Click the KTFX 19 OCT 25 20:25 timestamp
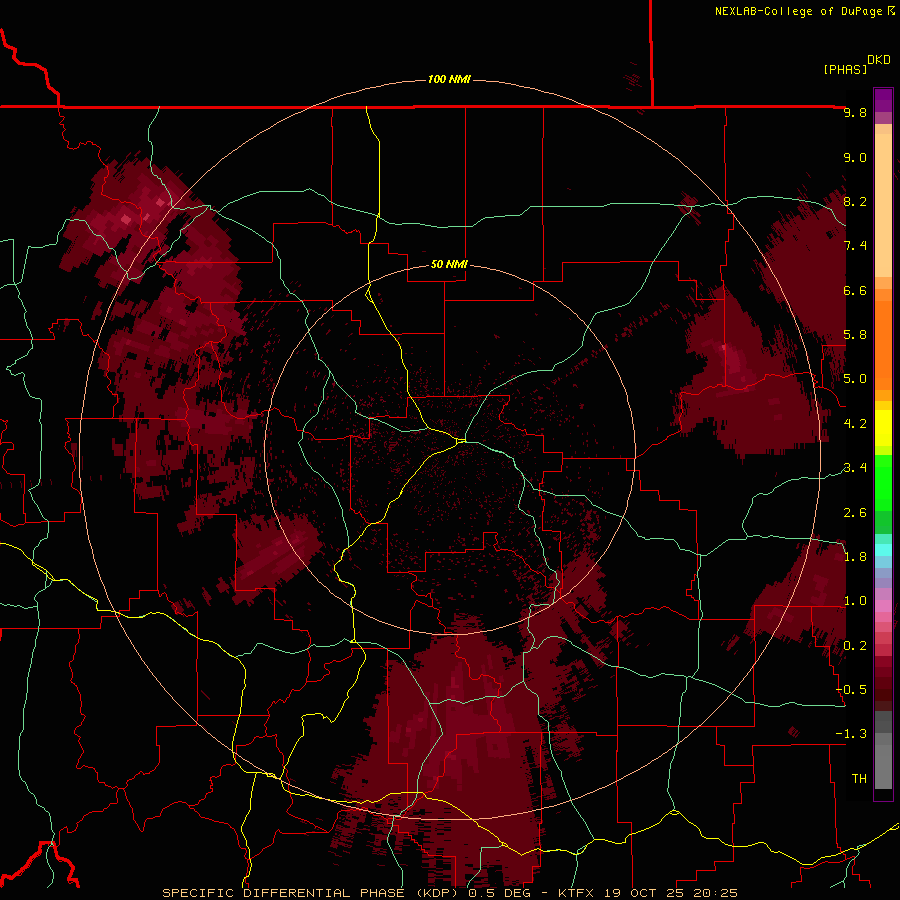 (647, 893)
